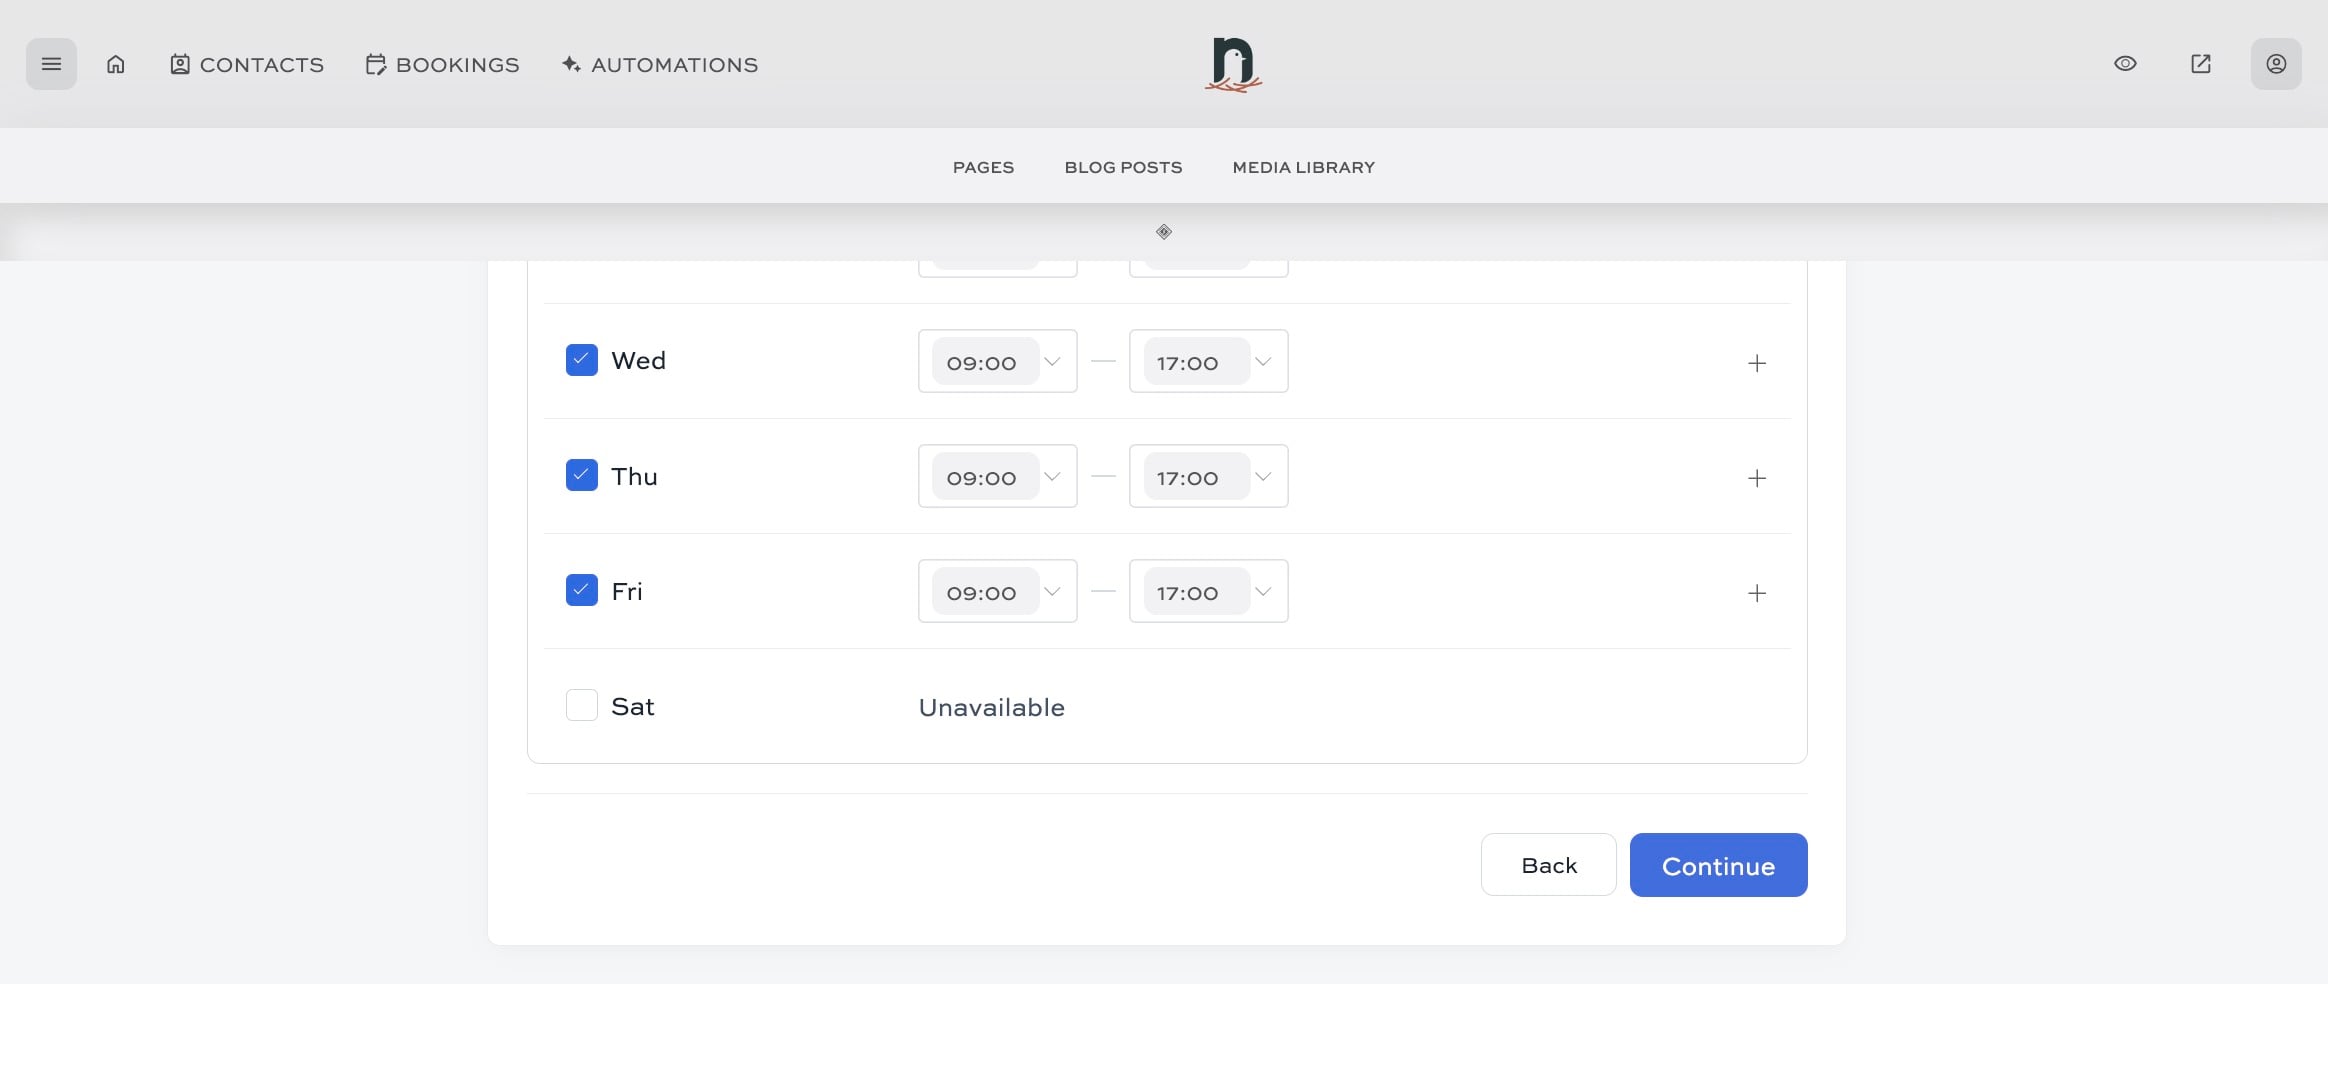Go back with the Back button
This screenshot has width=2328, height=1088.
(x=1547, y=864)
